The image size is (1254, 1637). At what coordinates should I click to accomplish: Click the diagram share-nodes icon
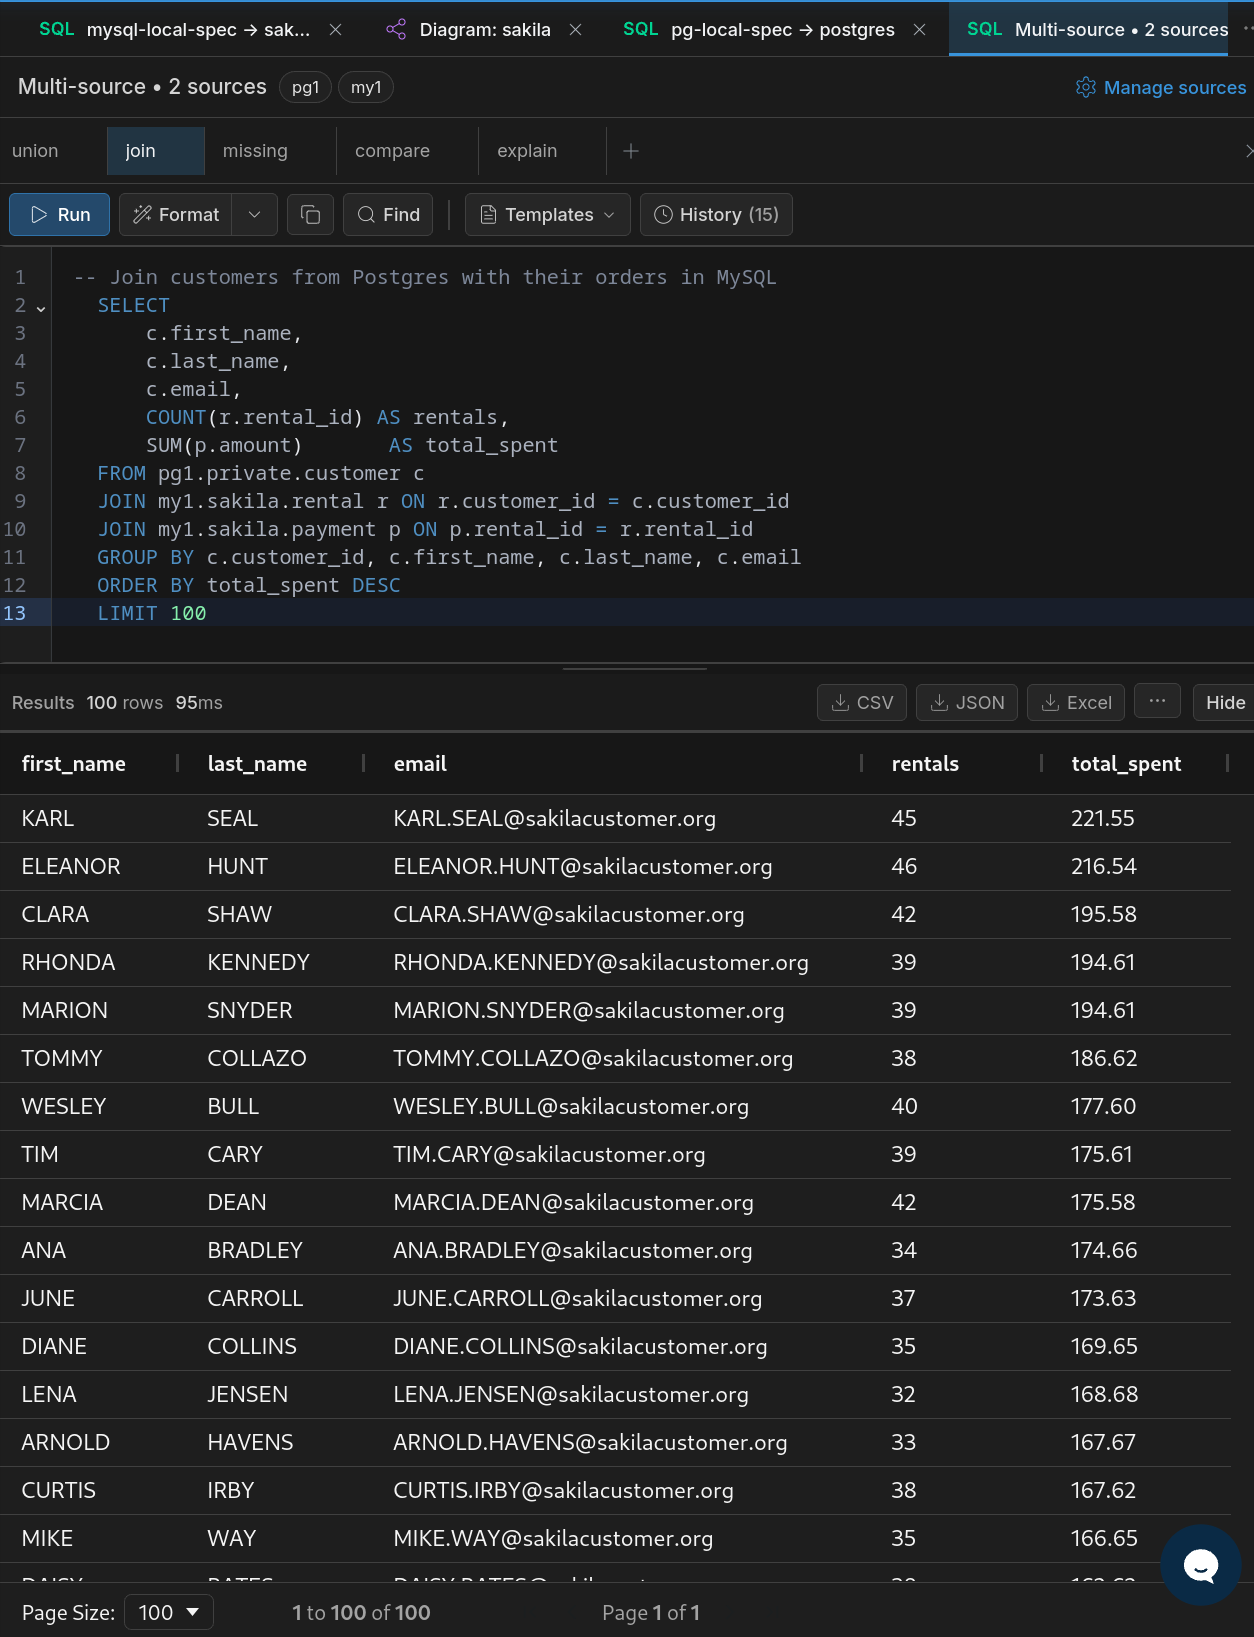pos(396,30)
